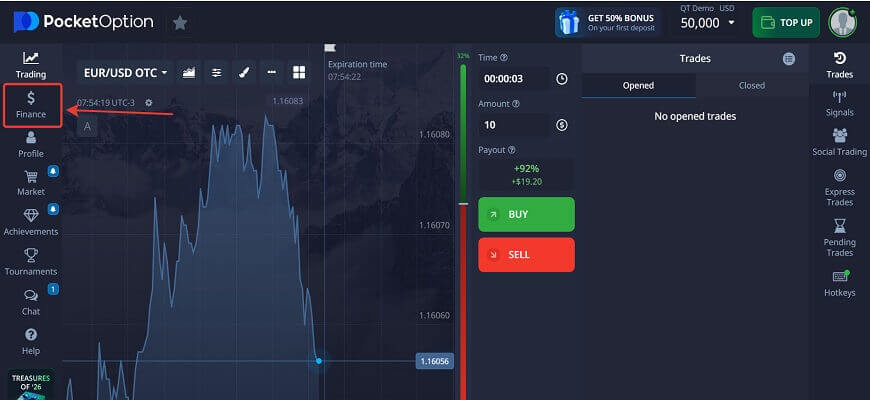Open Treasures of '26 promo thumbnail

coord(31,384)
